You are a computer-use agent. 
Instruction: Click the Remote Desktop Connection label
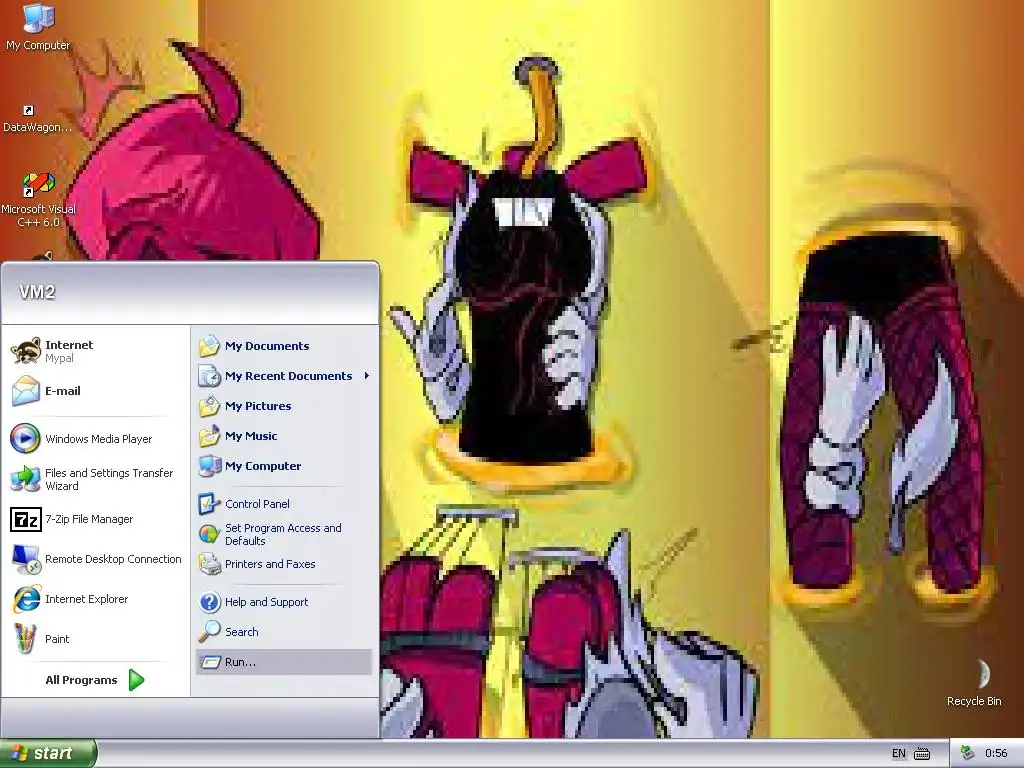coord(113,559)
